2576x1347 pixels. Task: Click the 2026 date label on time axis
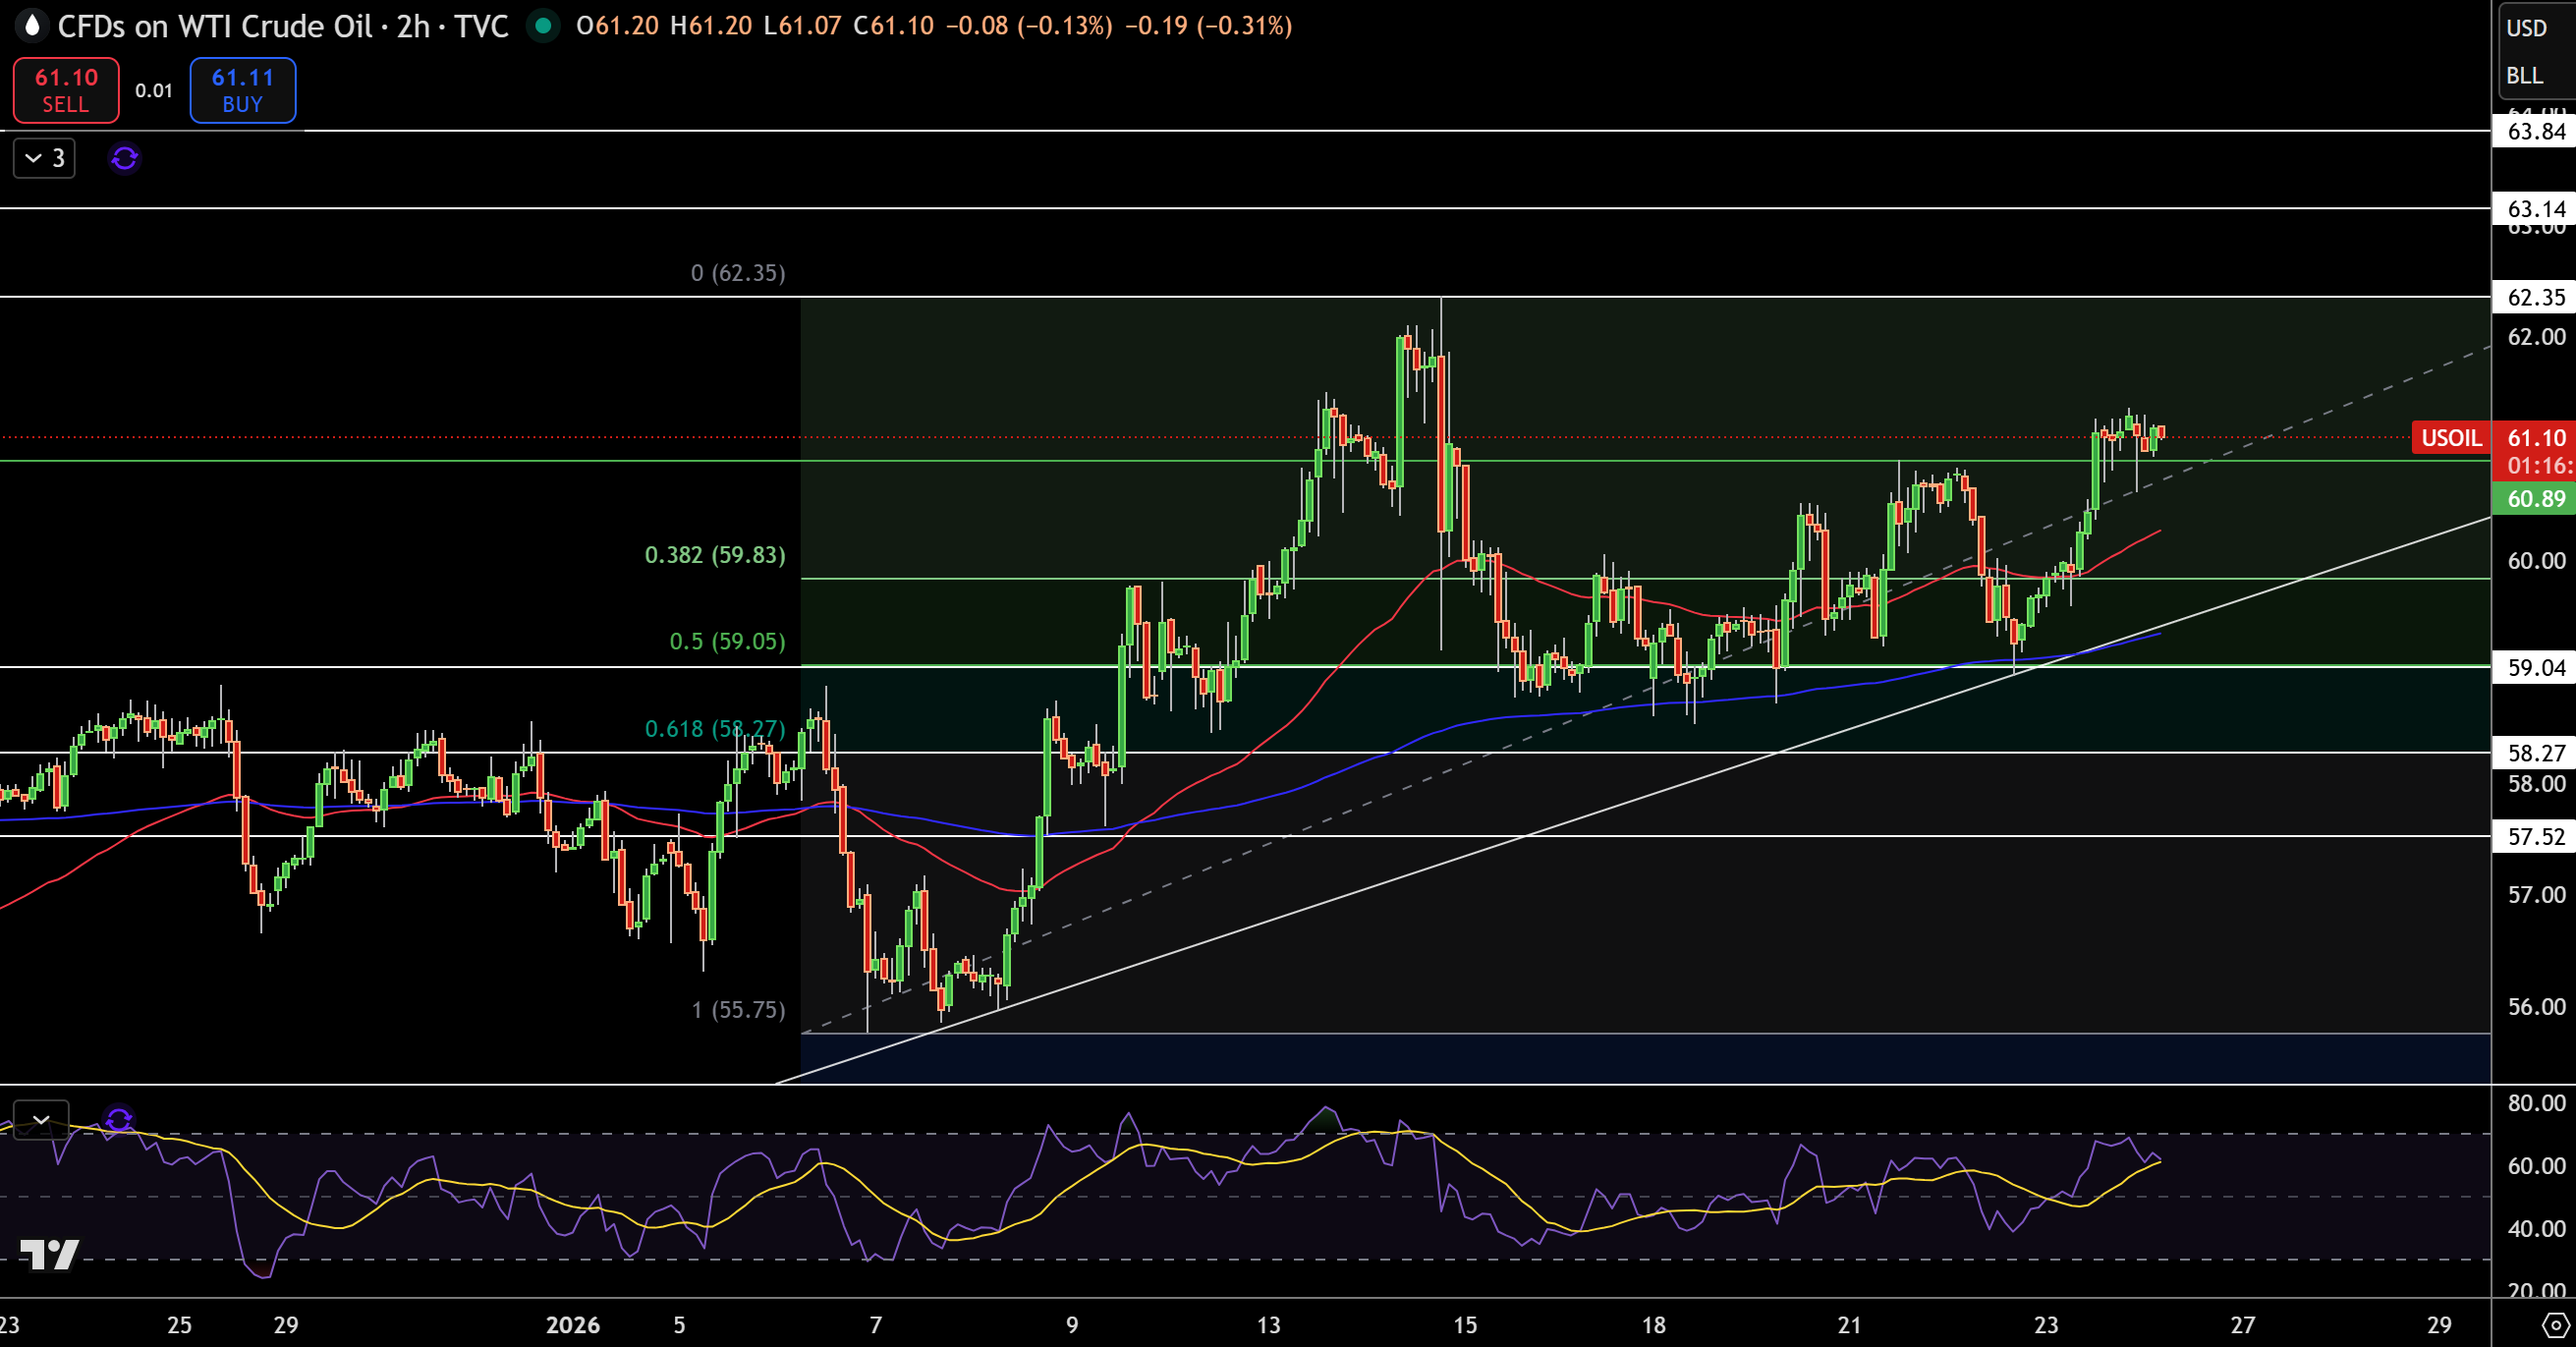coord(573,1325)
